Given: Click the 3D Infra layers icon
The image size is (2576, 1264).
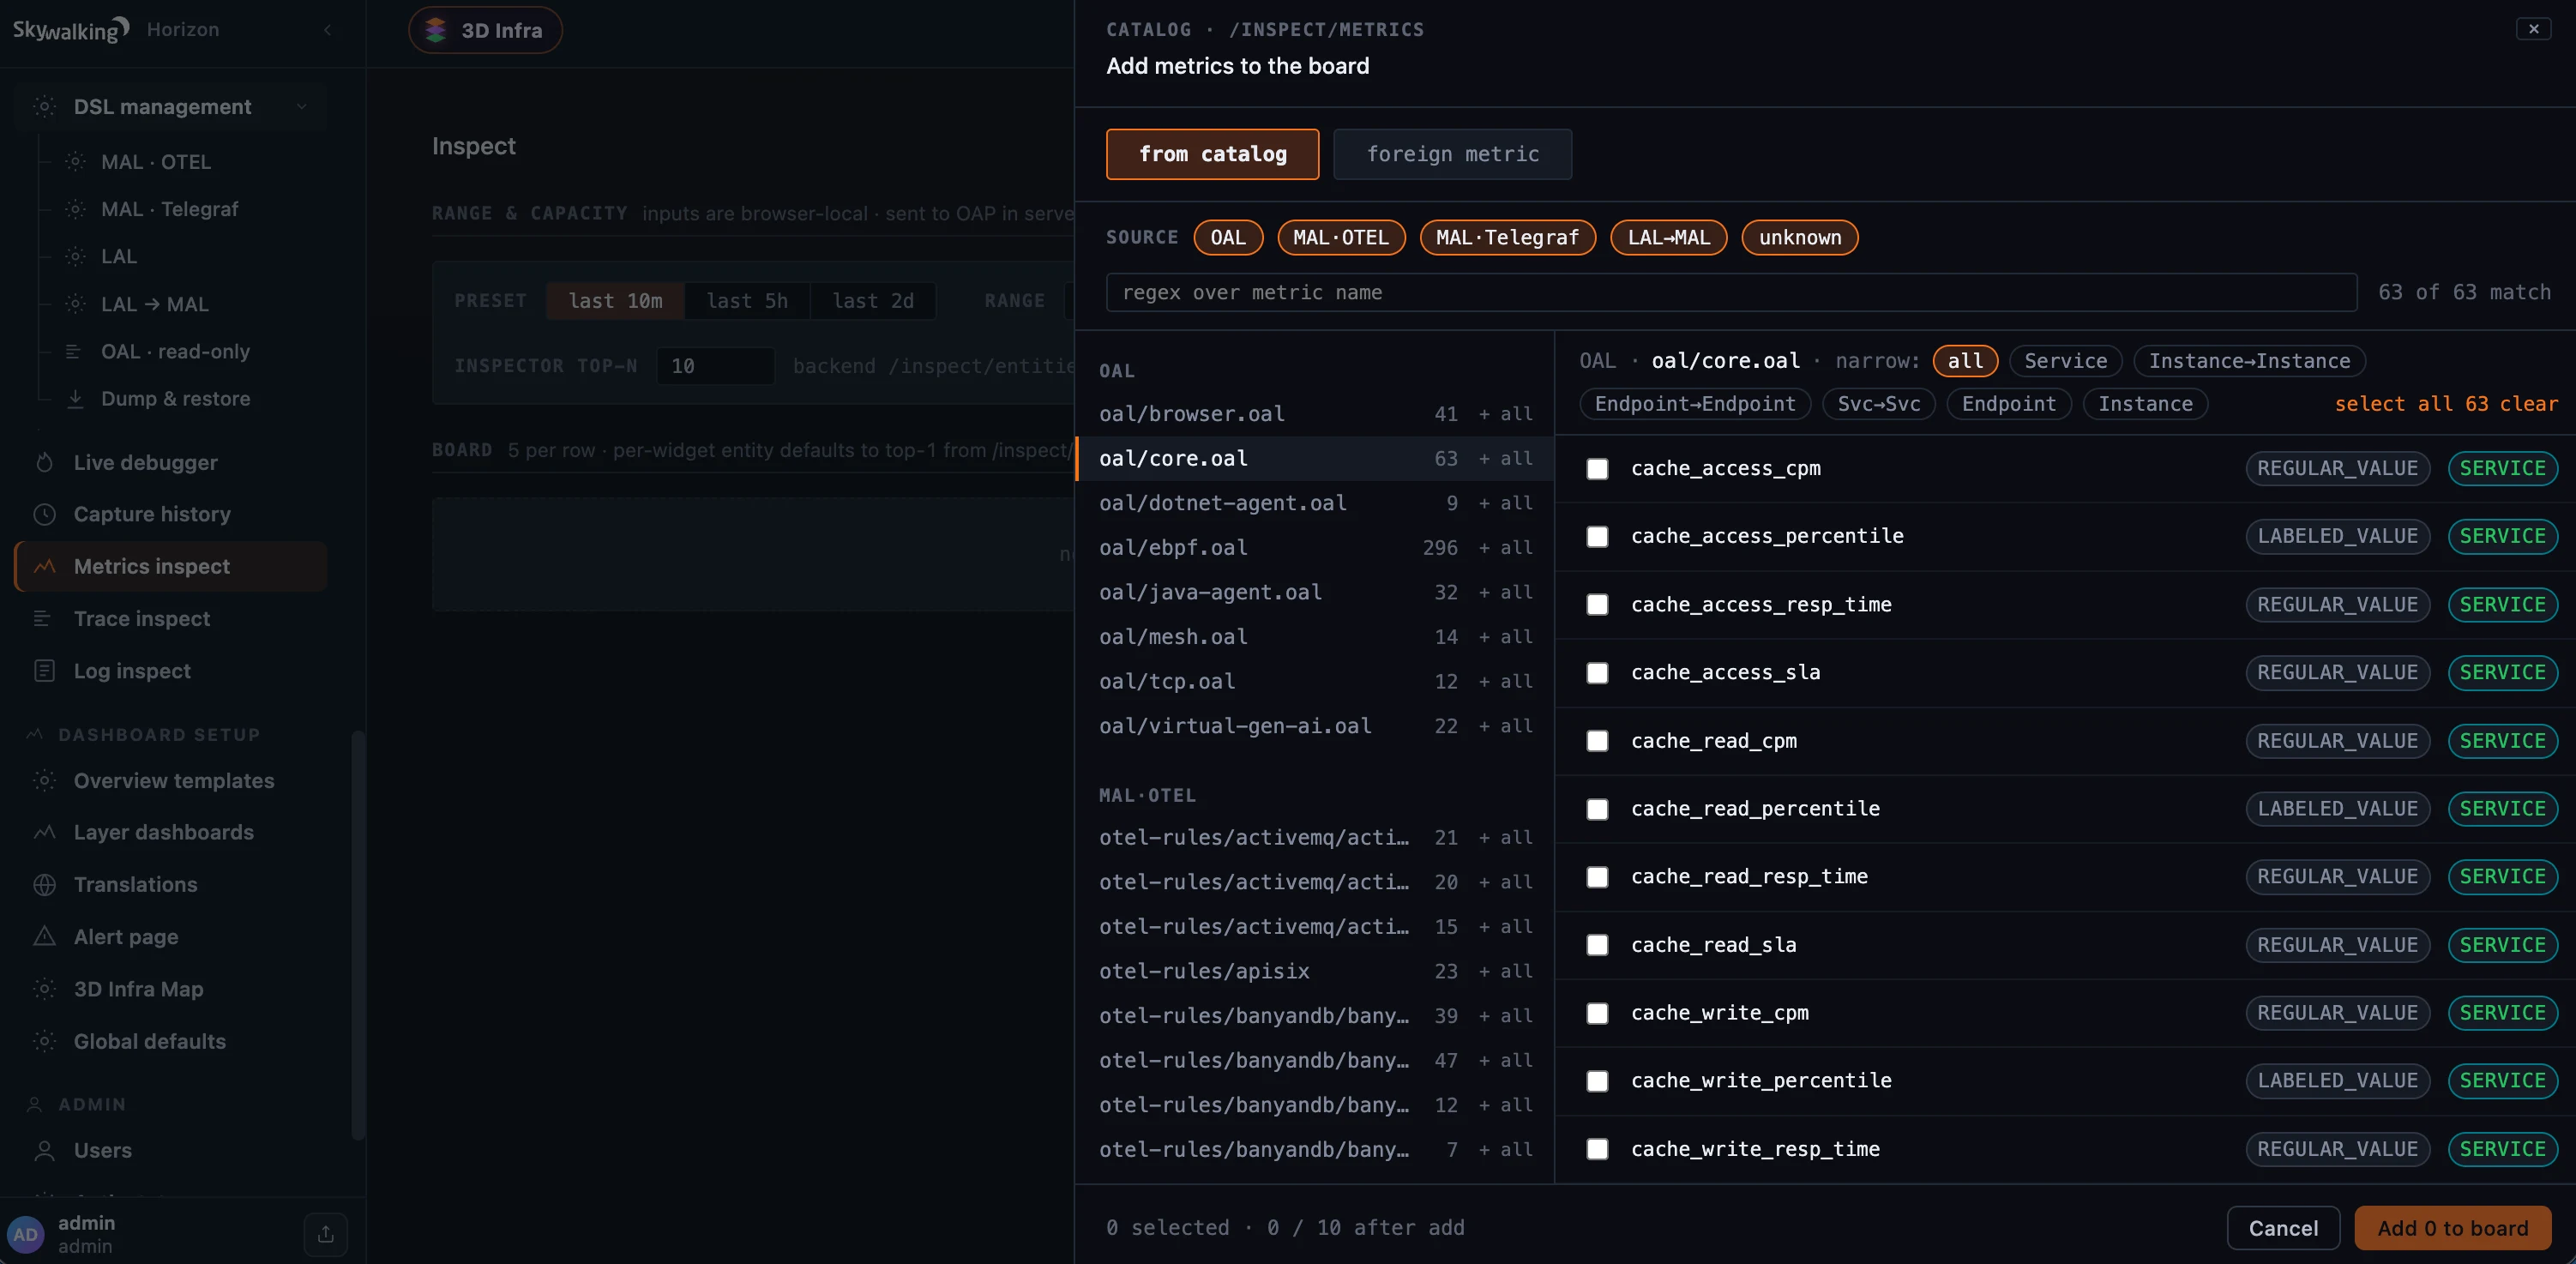Looking at the screenshot, I should pyautogui.click(x=435, y=30).
